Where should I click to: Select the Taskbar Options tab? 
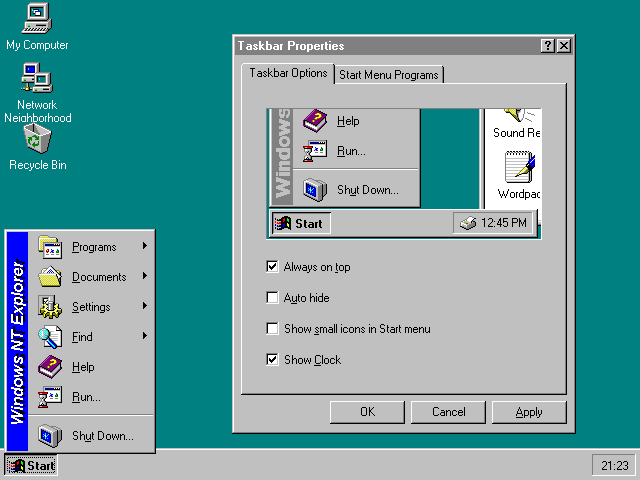click(x=288, y=73)
